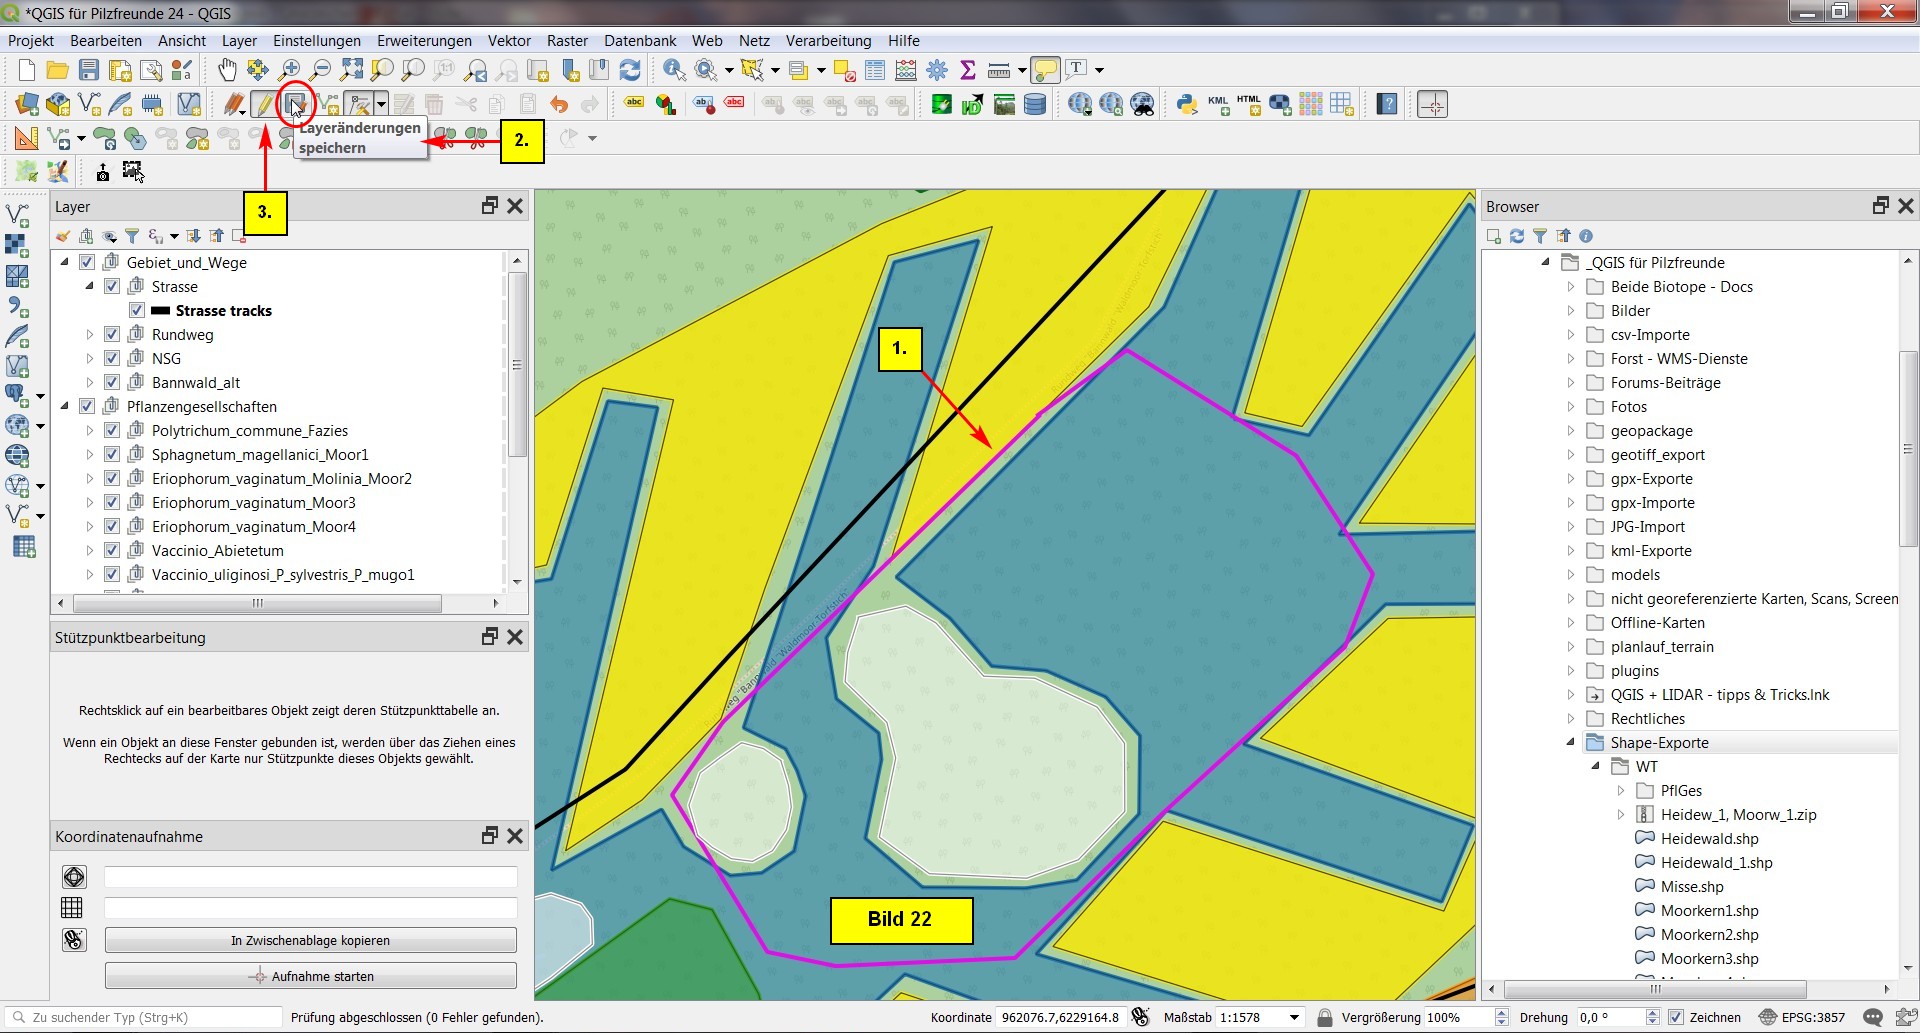This screenshot has height=1033, width=1920.
Task: Toggle the Zeichnen render checkbox
Action: click(x=1676, y=1017)
